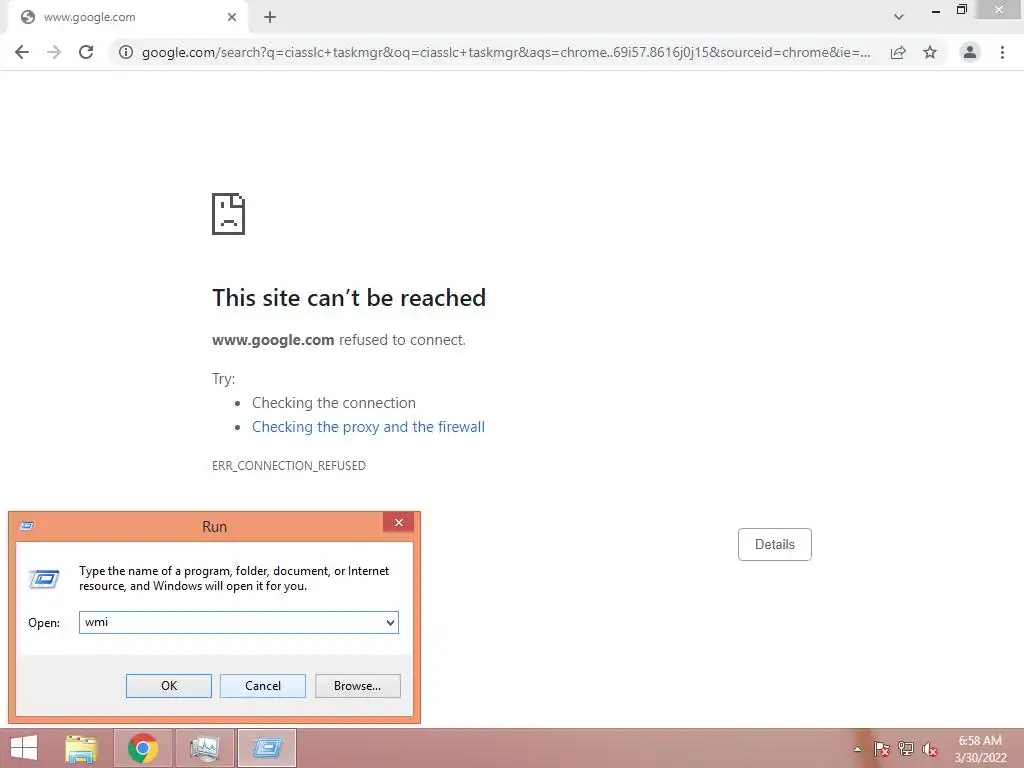1024x768 pixels.
Task: Share this page via the share icon
Action: tap(898, 52)
